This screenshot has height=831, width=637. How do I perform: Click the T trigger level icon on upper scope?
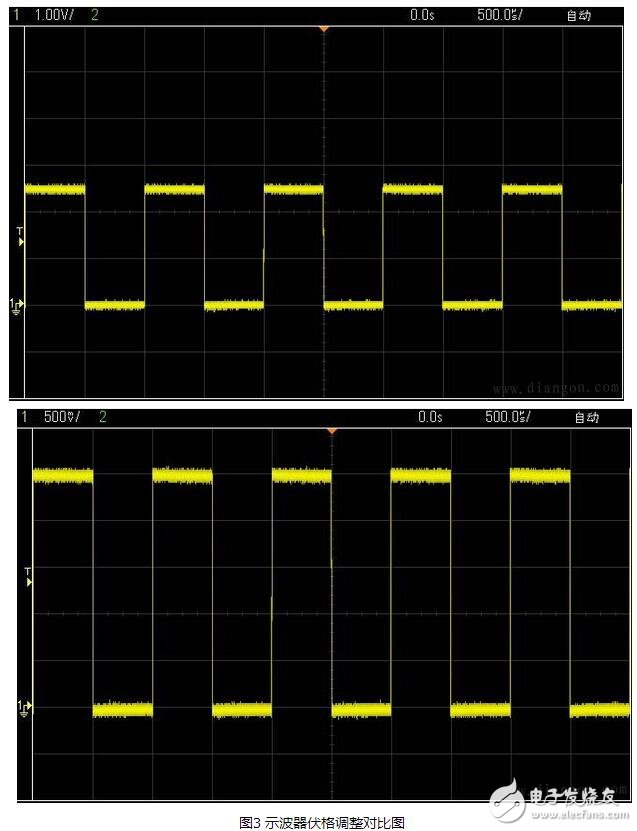pyautogui.click(x=19, y=237)
